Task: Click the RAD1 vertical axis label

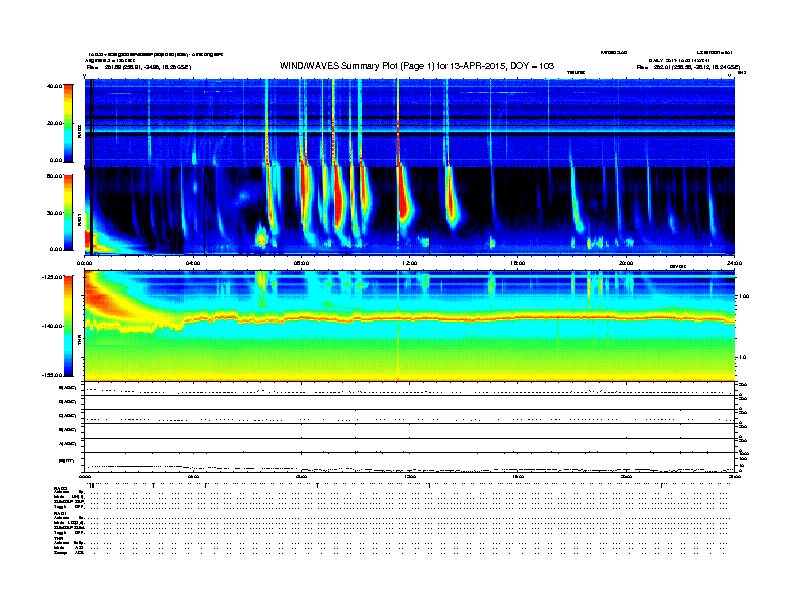Action: pyautogui.click(x=79, y=219)
